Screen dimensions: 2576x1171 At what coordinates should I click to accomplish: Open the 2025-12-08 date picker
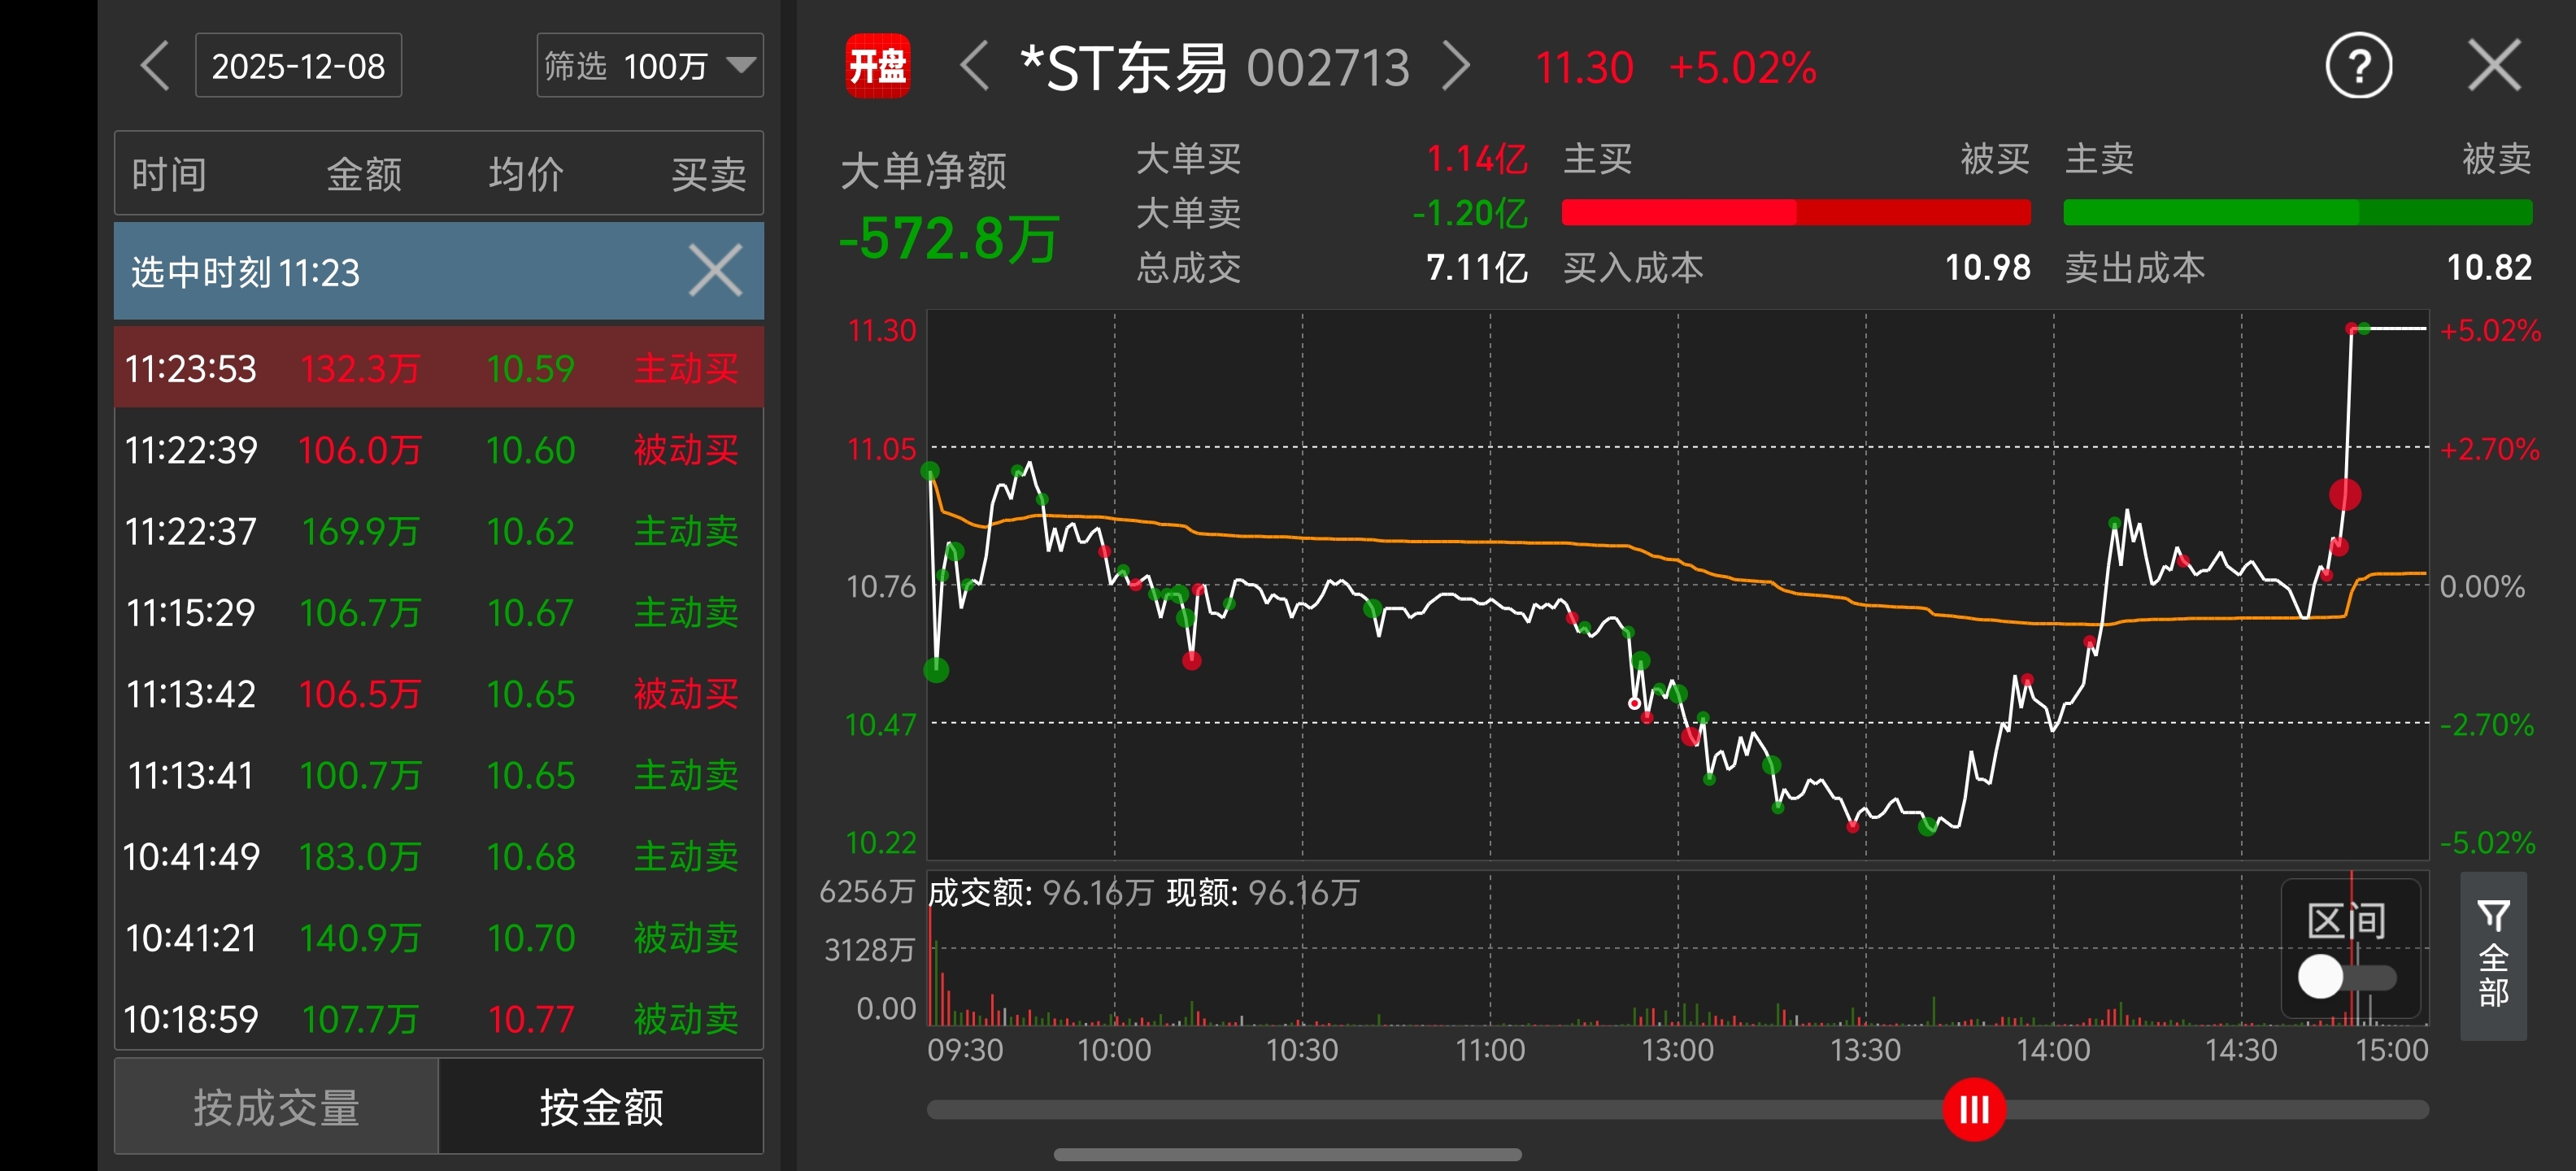click(x=298, y=66)
